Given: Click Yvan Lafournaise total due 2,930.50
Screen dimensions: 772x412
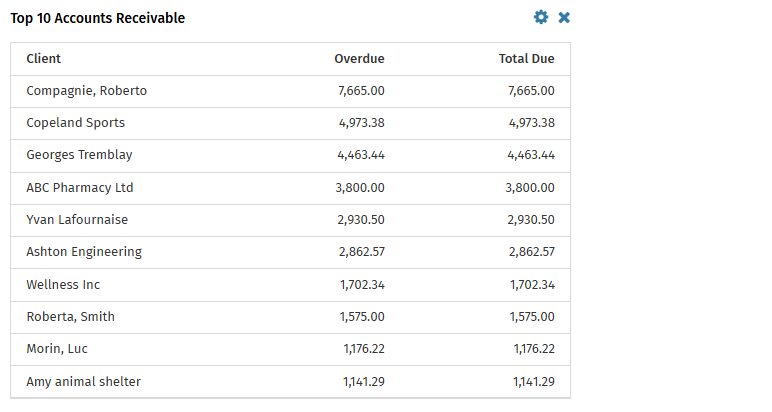Looking at the screenshot, I should 531,220.
